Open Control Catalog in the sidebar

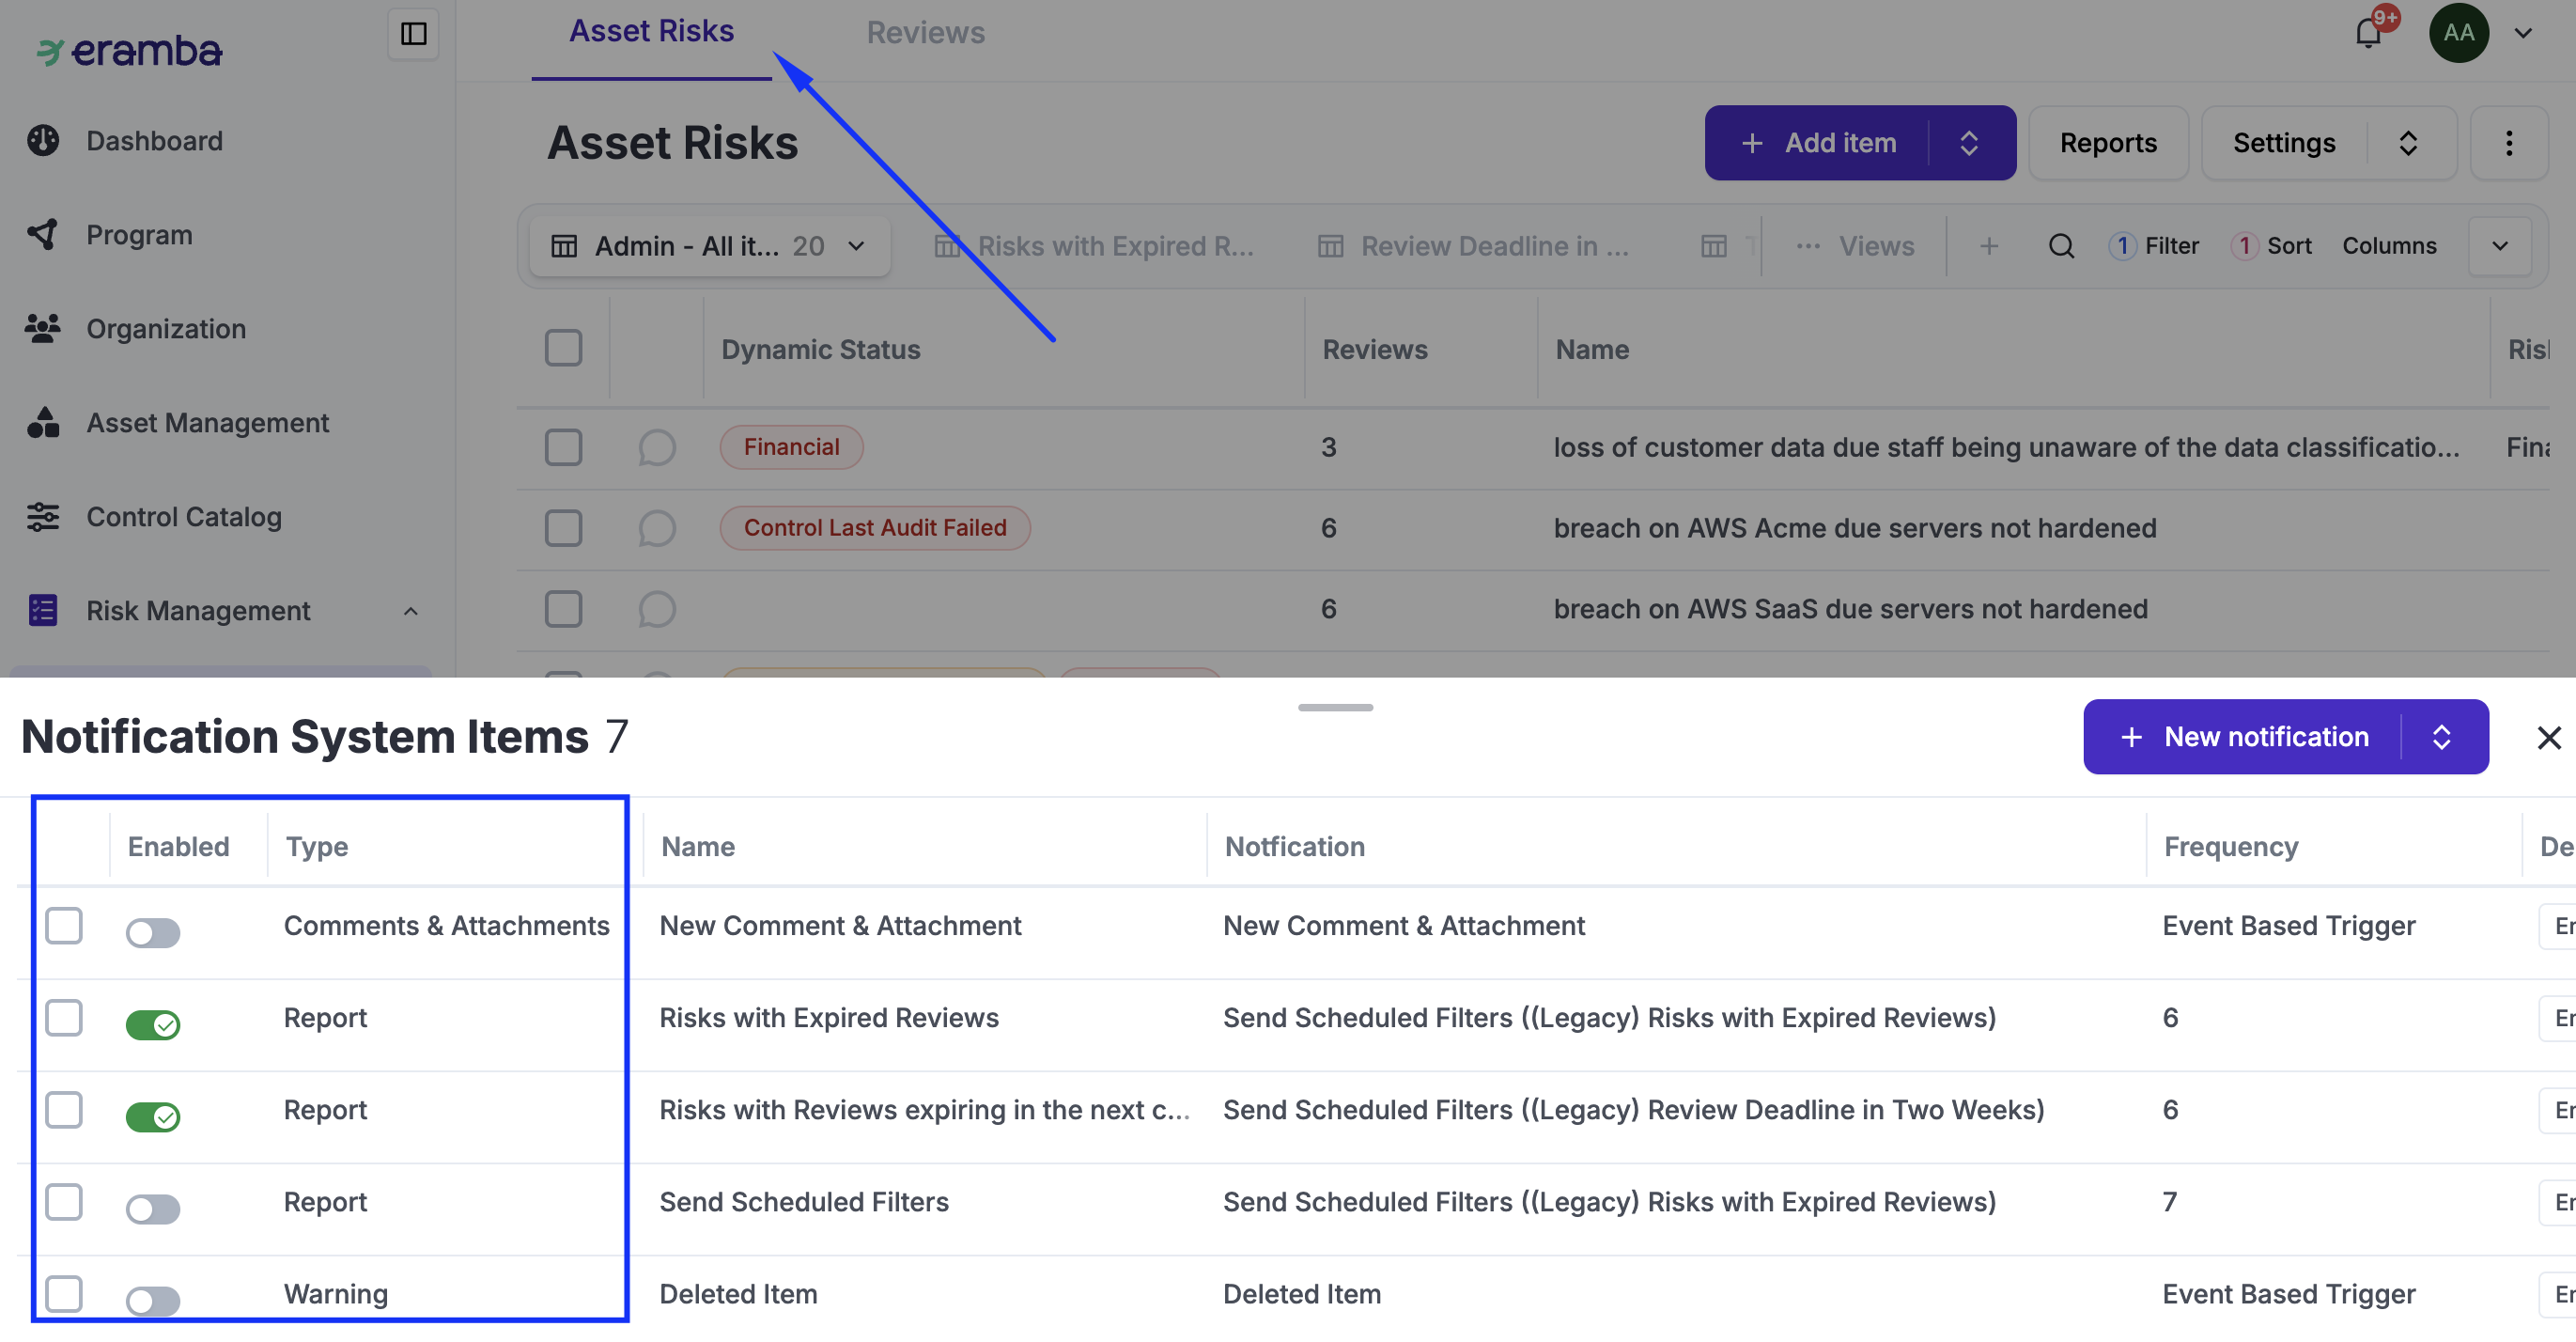(x=184, y=517)
